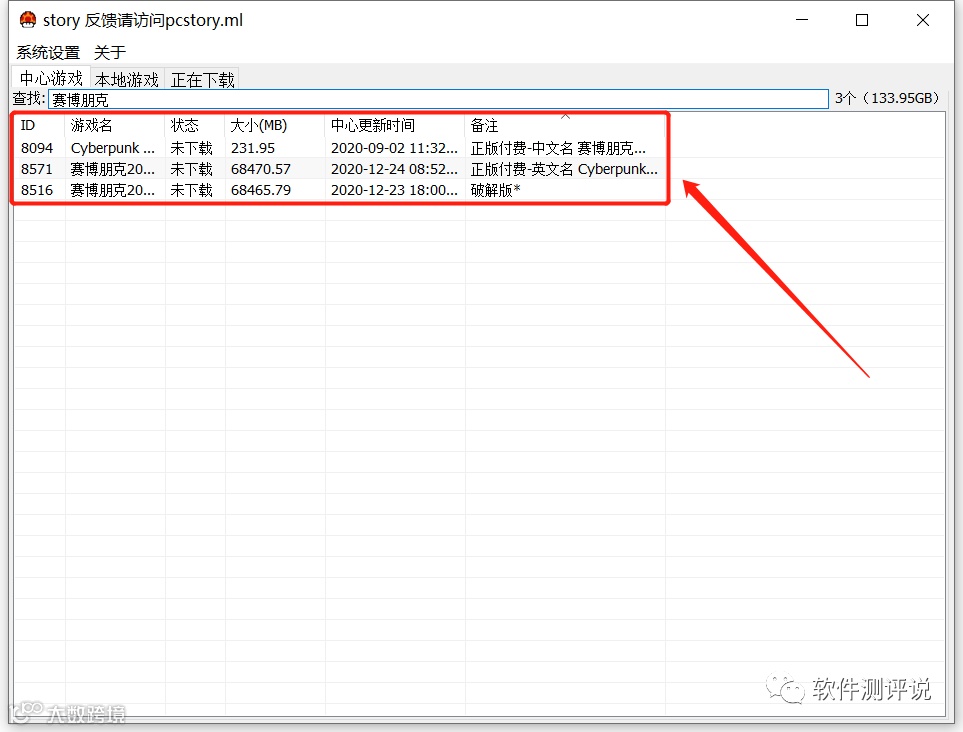Open the 系统设置 menu

click(48, 53)
